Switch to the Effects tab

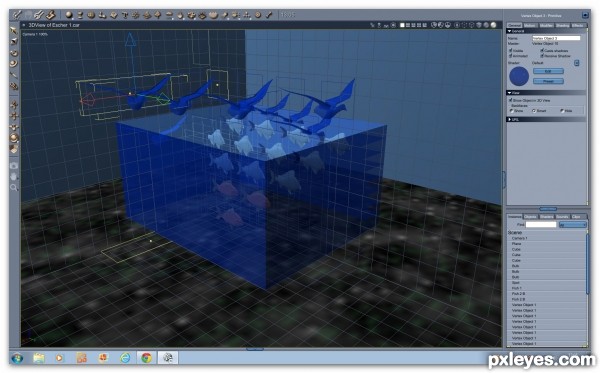point(577,26)
